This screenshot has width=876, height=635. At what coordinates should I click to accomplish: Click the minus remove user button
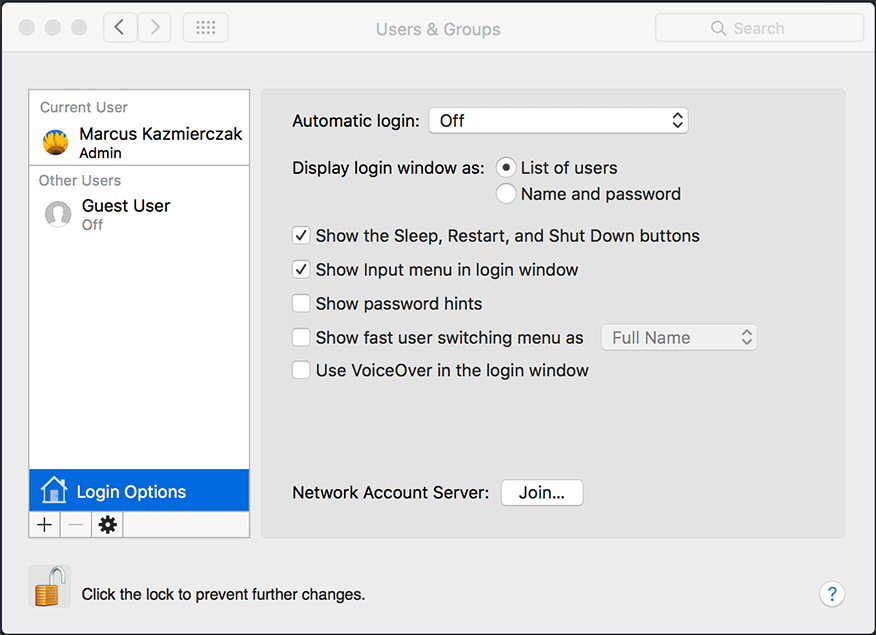click(76, 524)
